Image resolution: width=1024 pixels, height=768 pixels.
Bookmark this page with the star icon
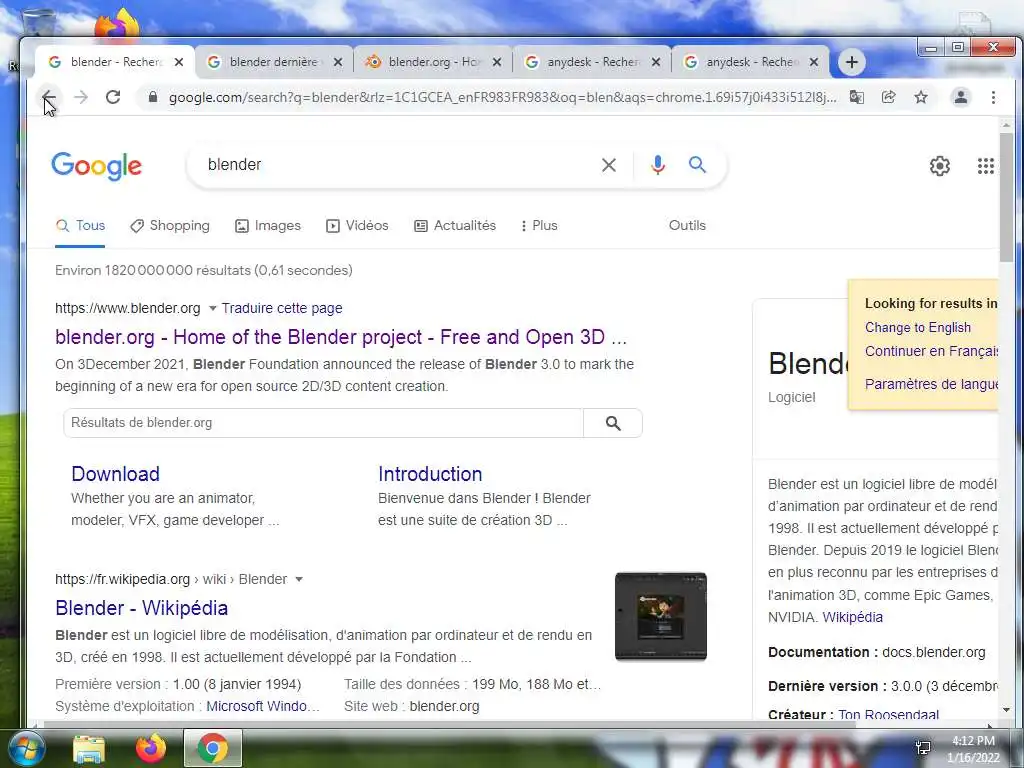point(921,97)
